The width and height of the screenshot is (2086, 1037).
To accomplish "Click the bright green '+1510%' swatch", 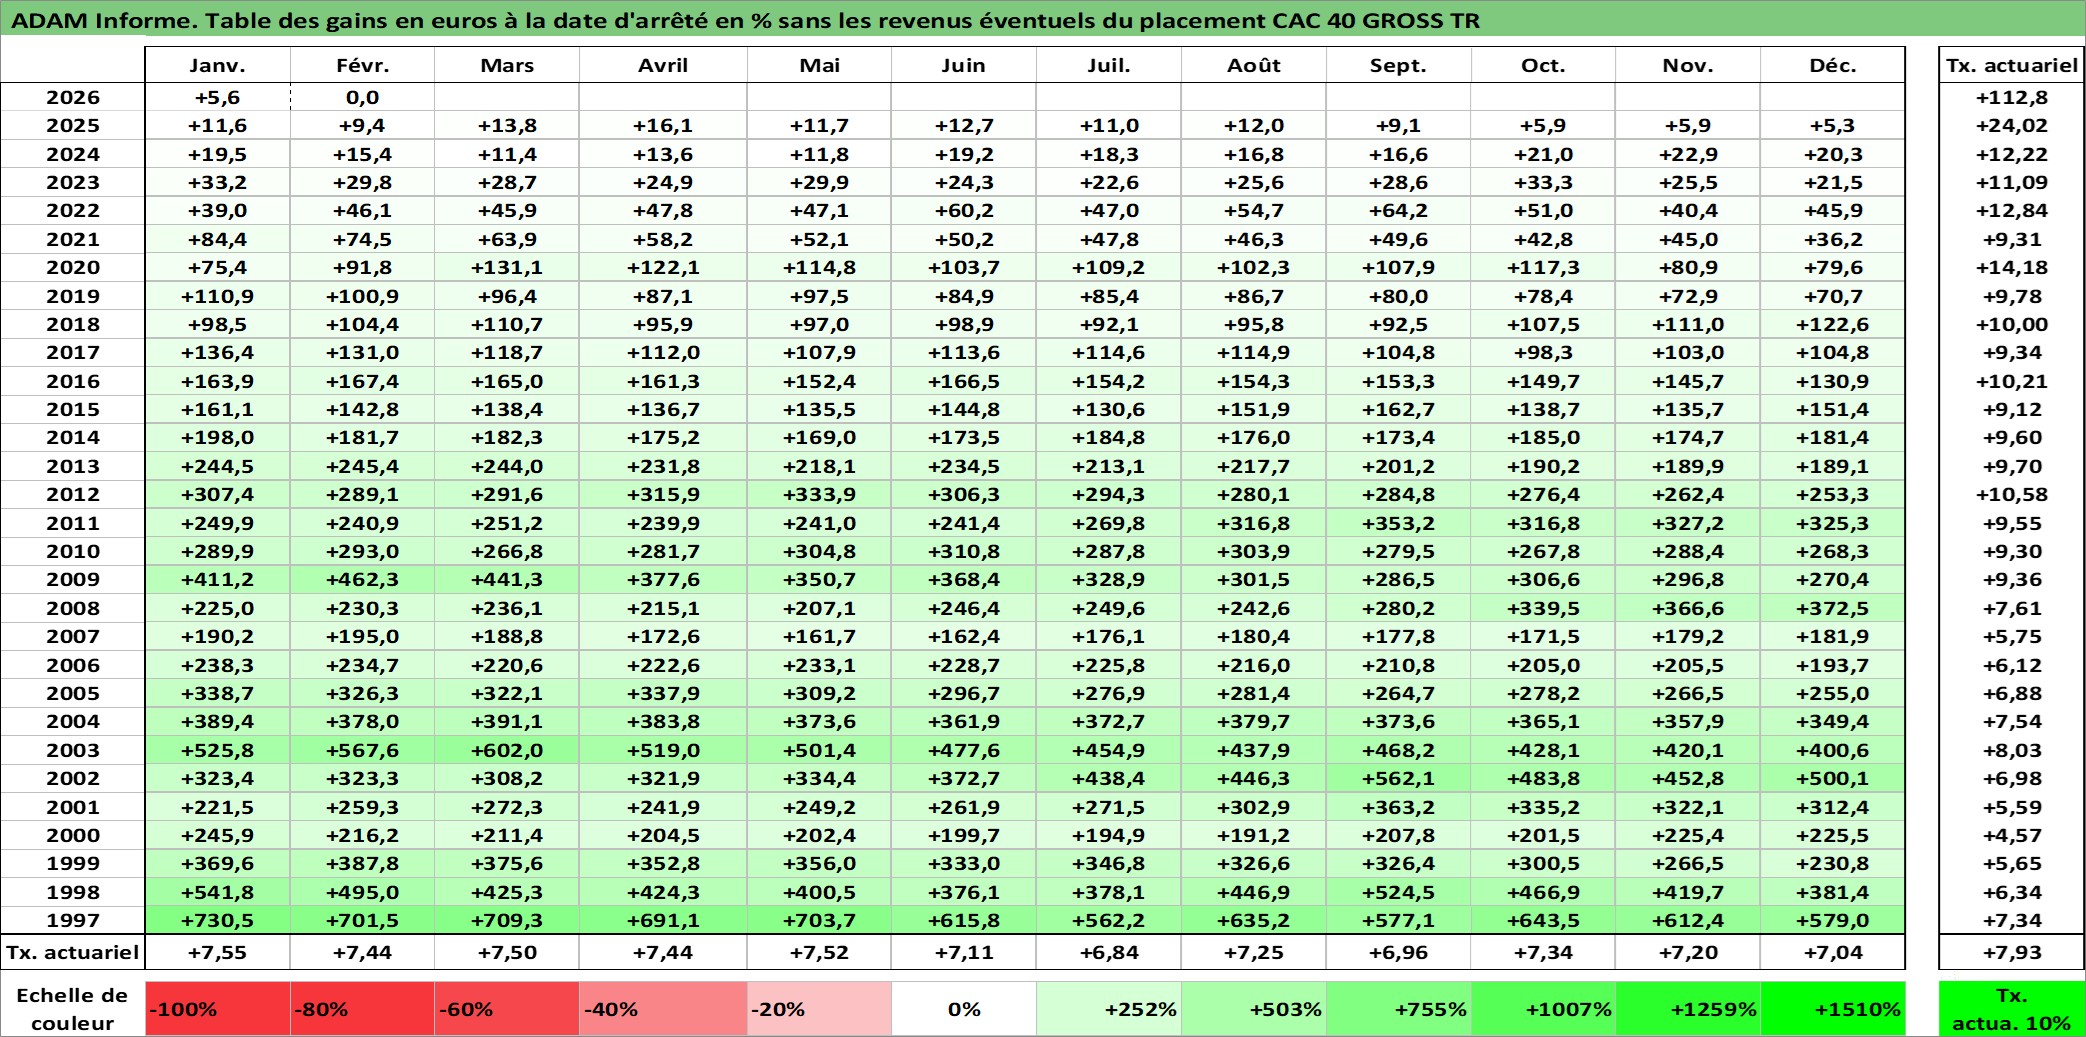I will coord(1833,1009).
